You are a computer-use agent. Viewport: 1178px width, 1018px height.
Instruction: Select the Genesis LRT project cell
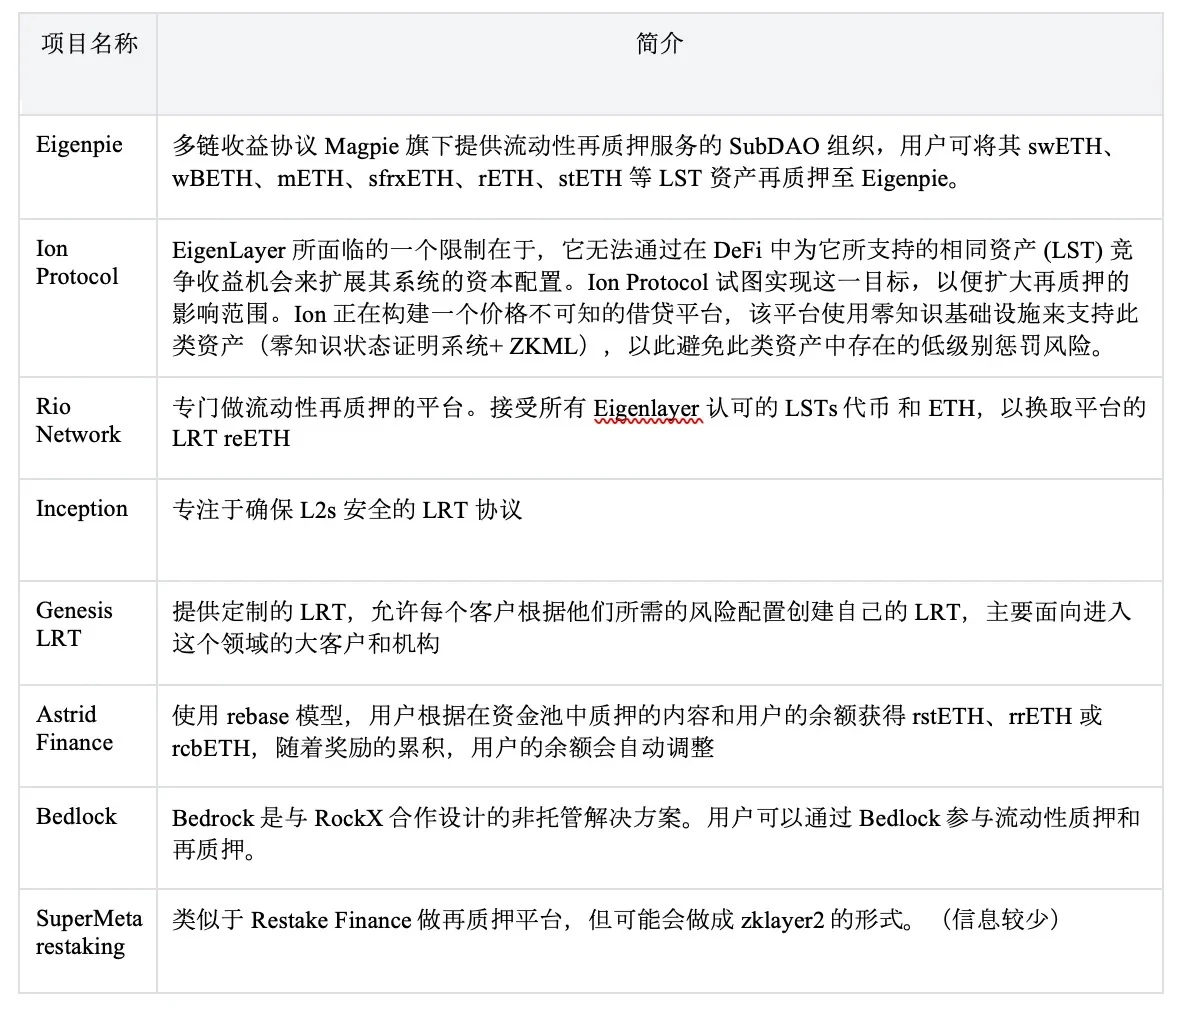click(72, 625)
